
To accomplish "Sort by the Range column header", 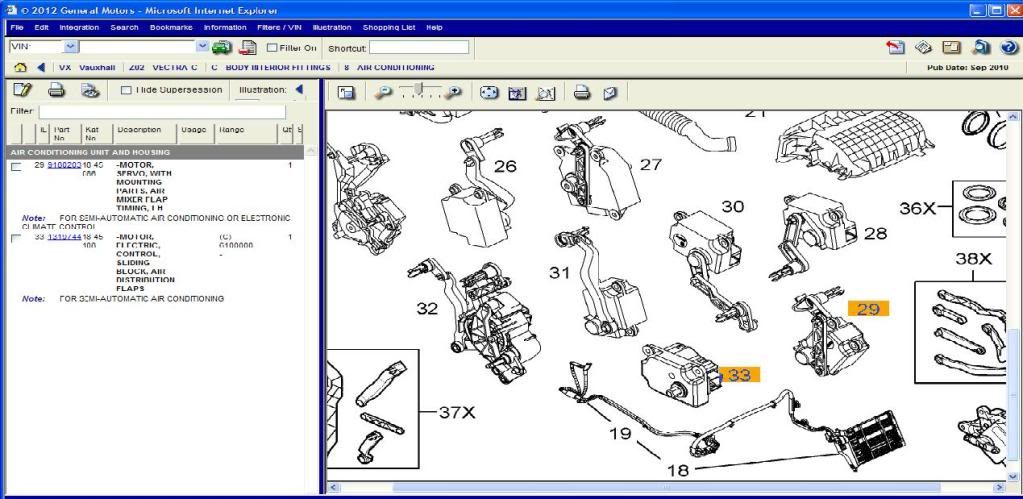I will click(232, 130).
